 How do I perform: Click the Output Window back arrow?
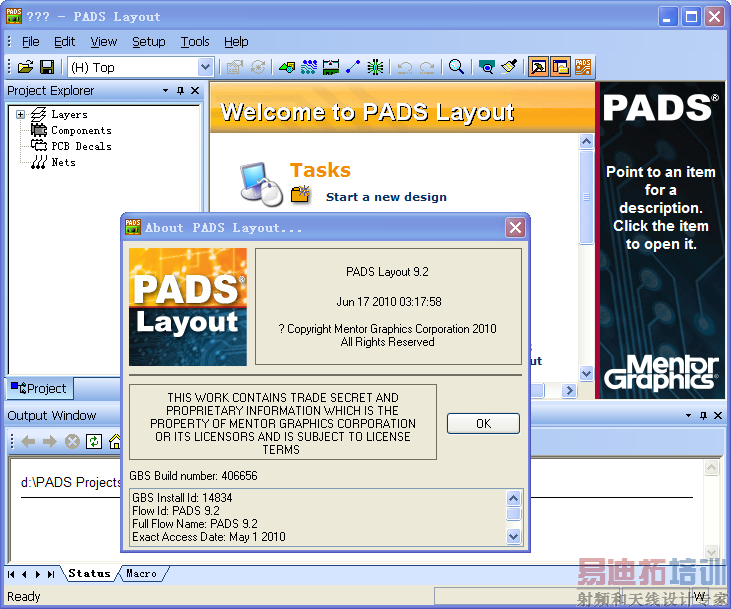(x=28, y=441)
